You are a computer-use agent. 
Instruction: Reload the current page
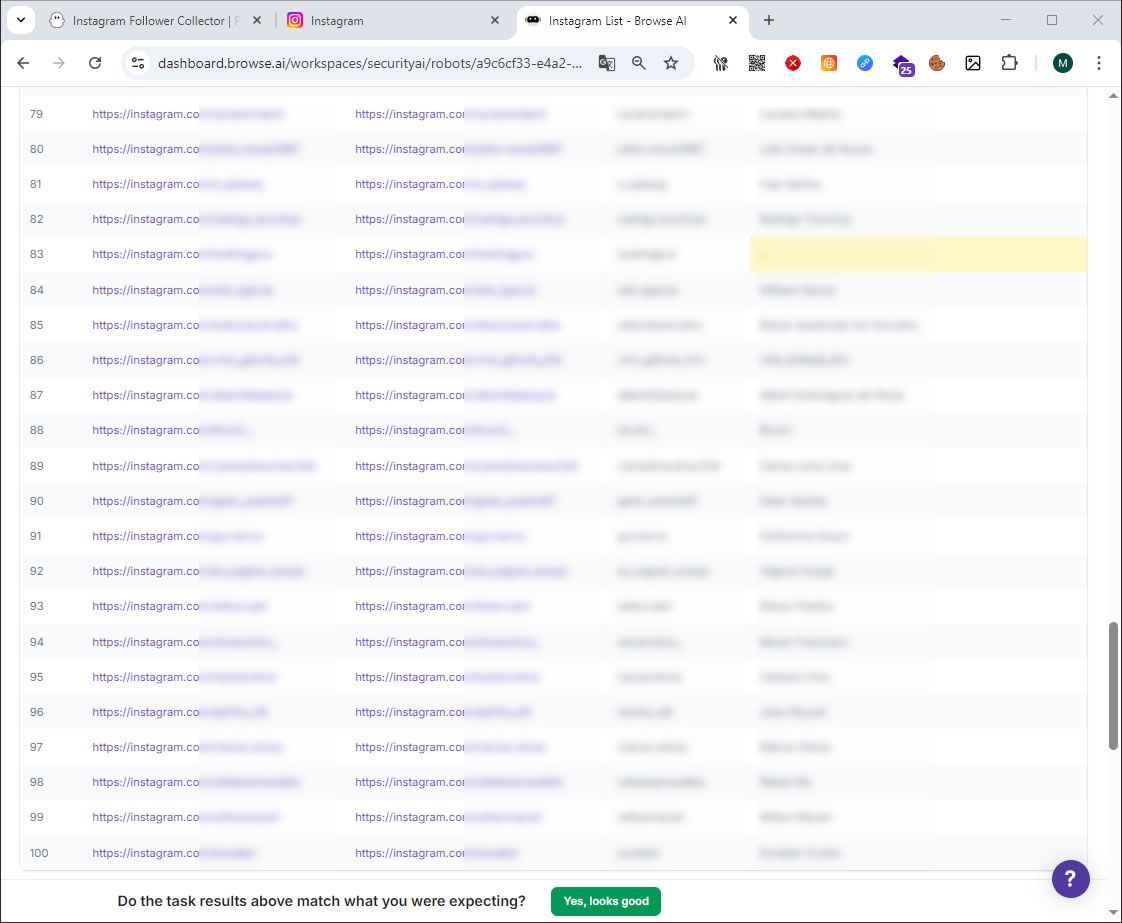coord(95,63)
